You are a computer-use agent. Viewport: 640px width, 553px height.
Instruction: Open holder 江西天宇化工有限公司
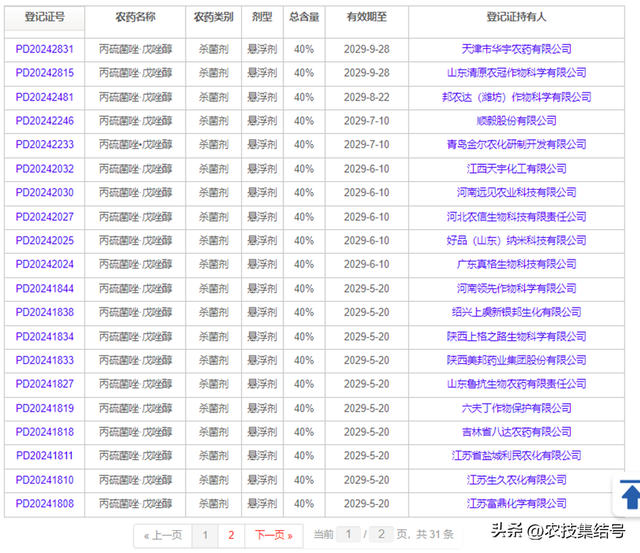coord(516,169)
